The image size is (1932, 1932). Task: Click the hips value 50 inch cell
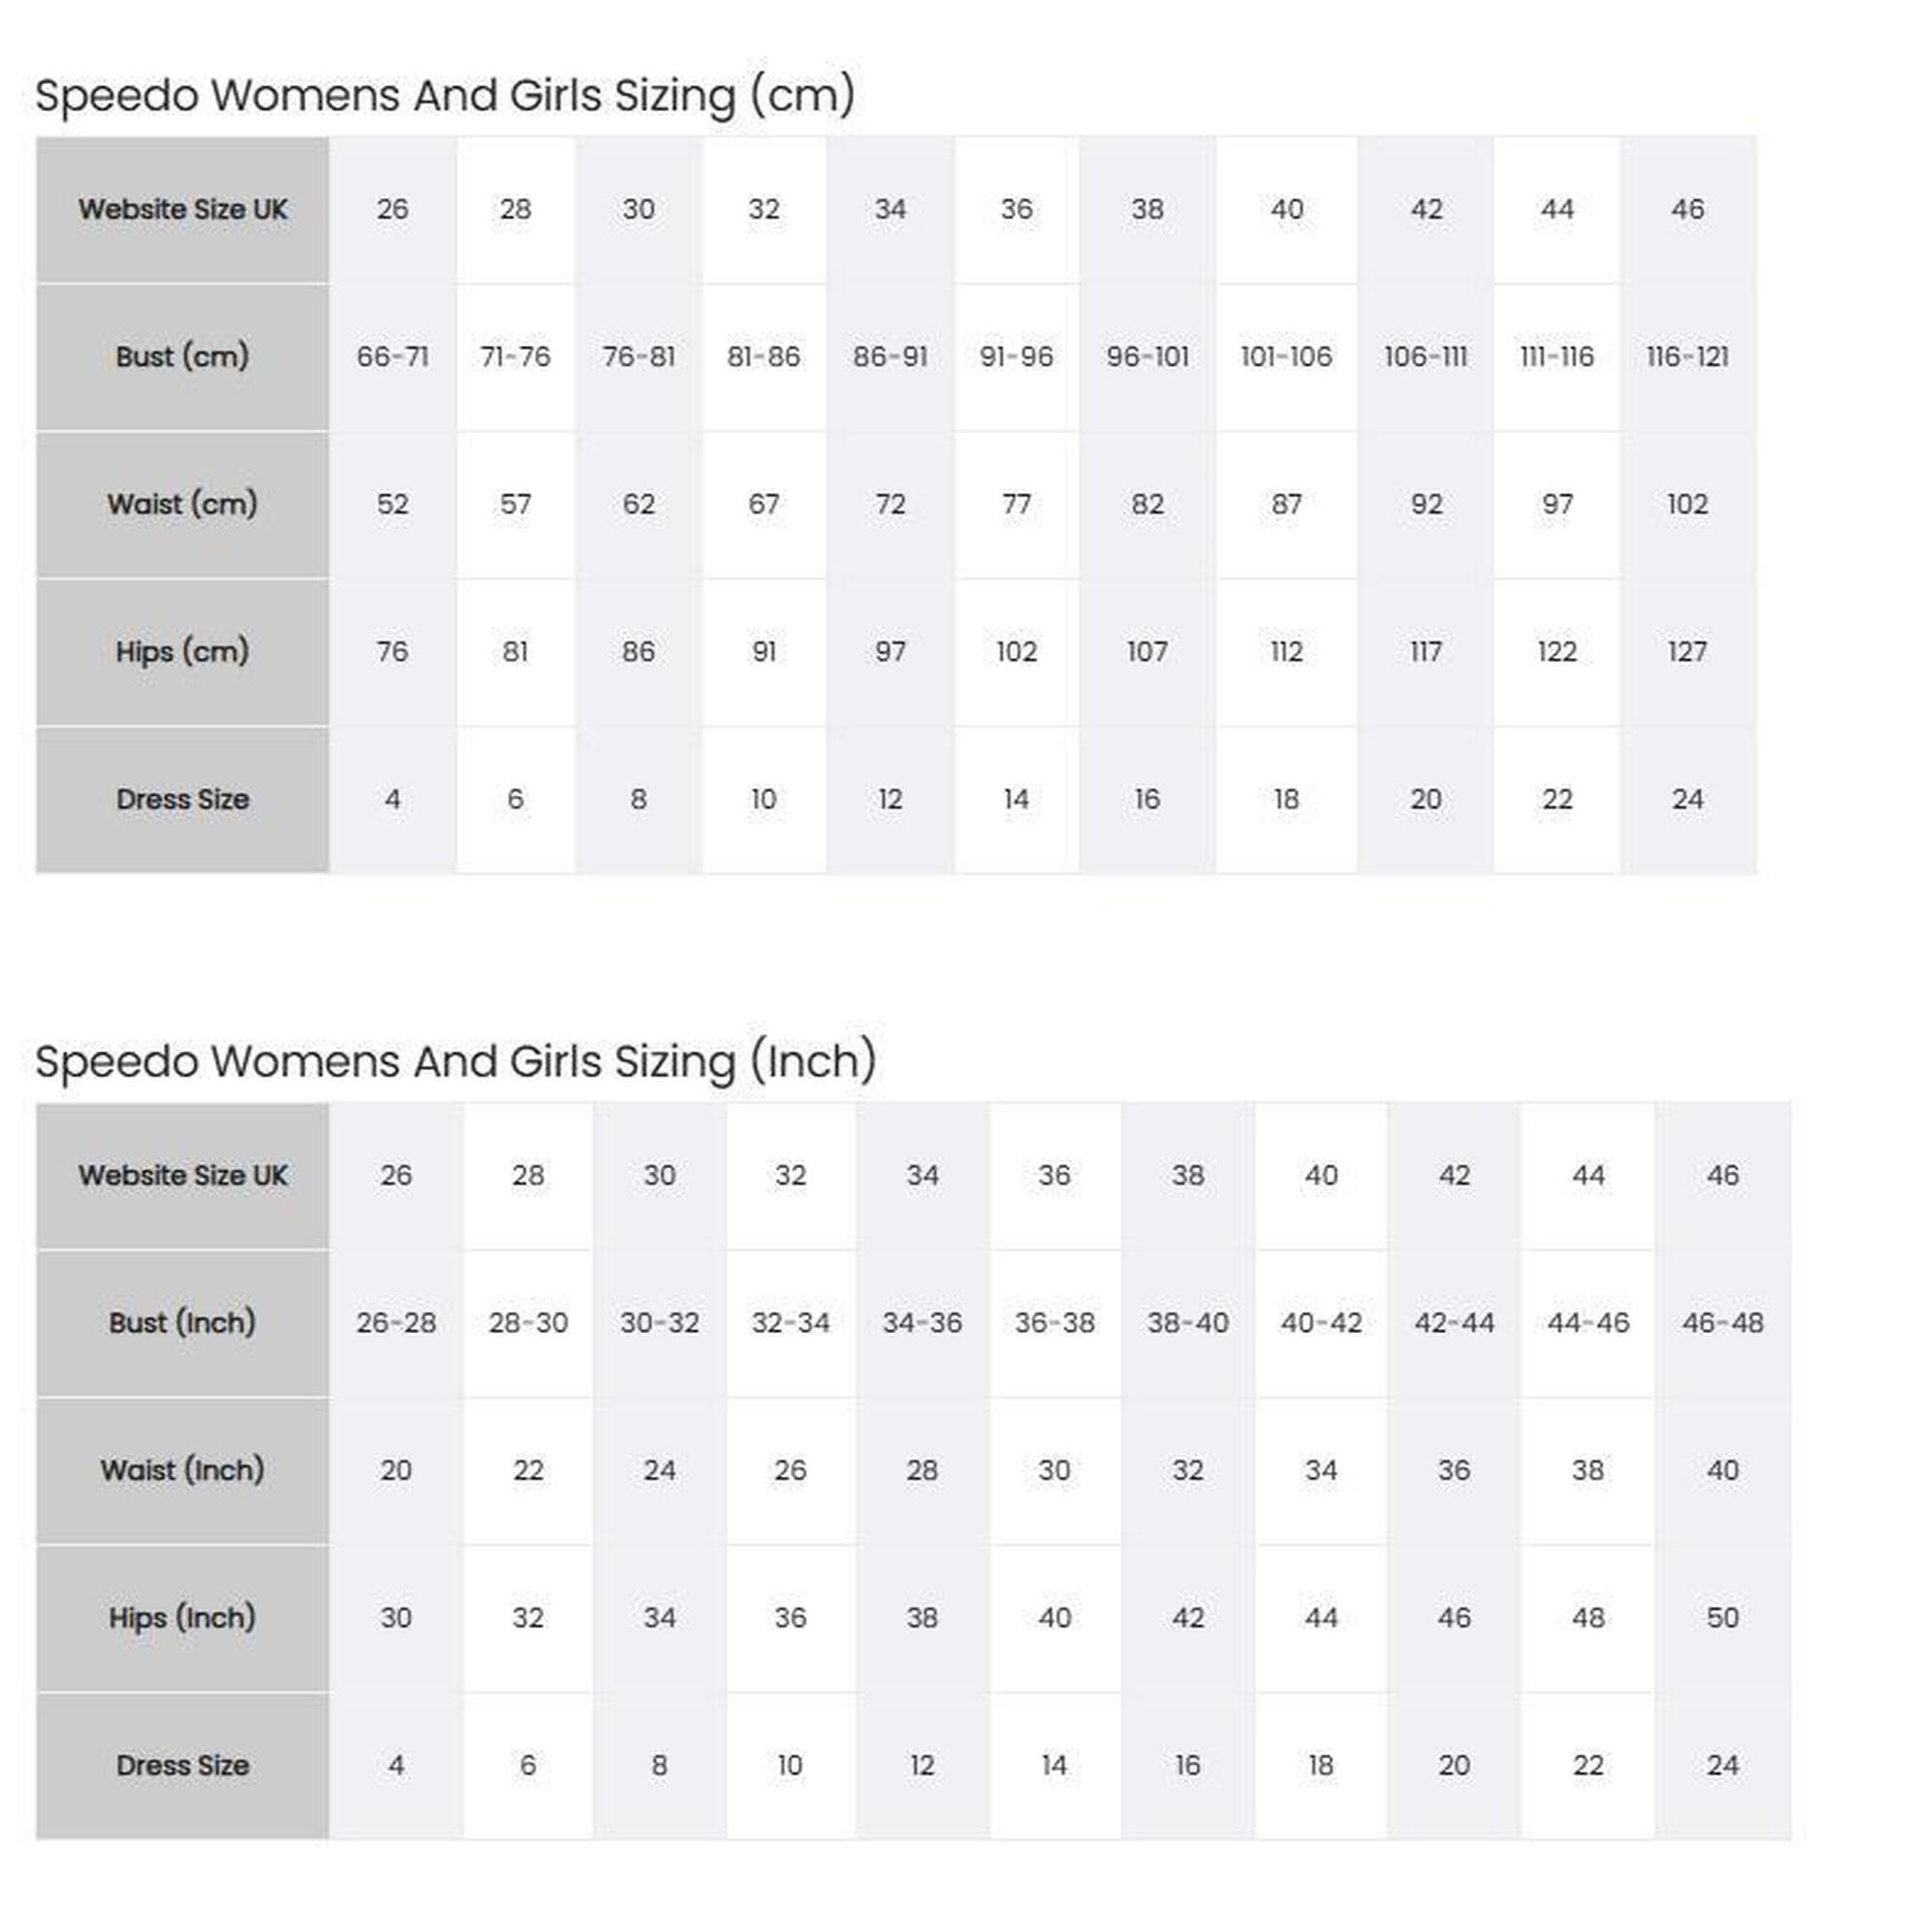point(1722,1618)
